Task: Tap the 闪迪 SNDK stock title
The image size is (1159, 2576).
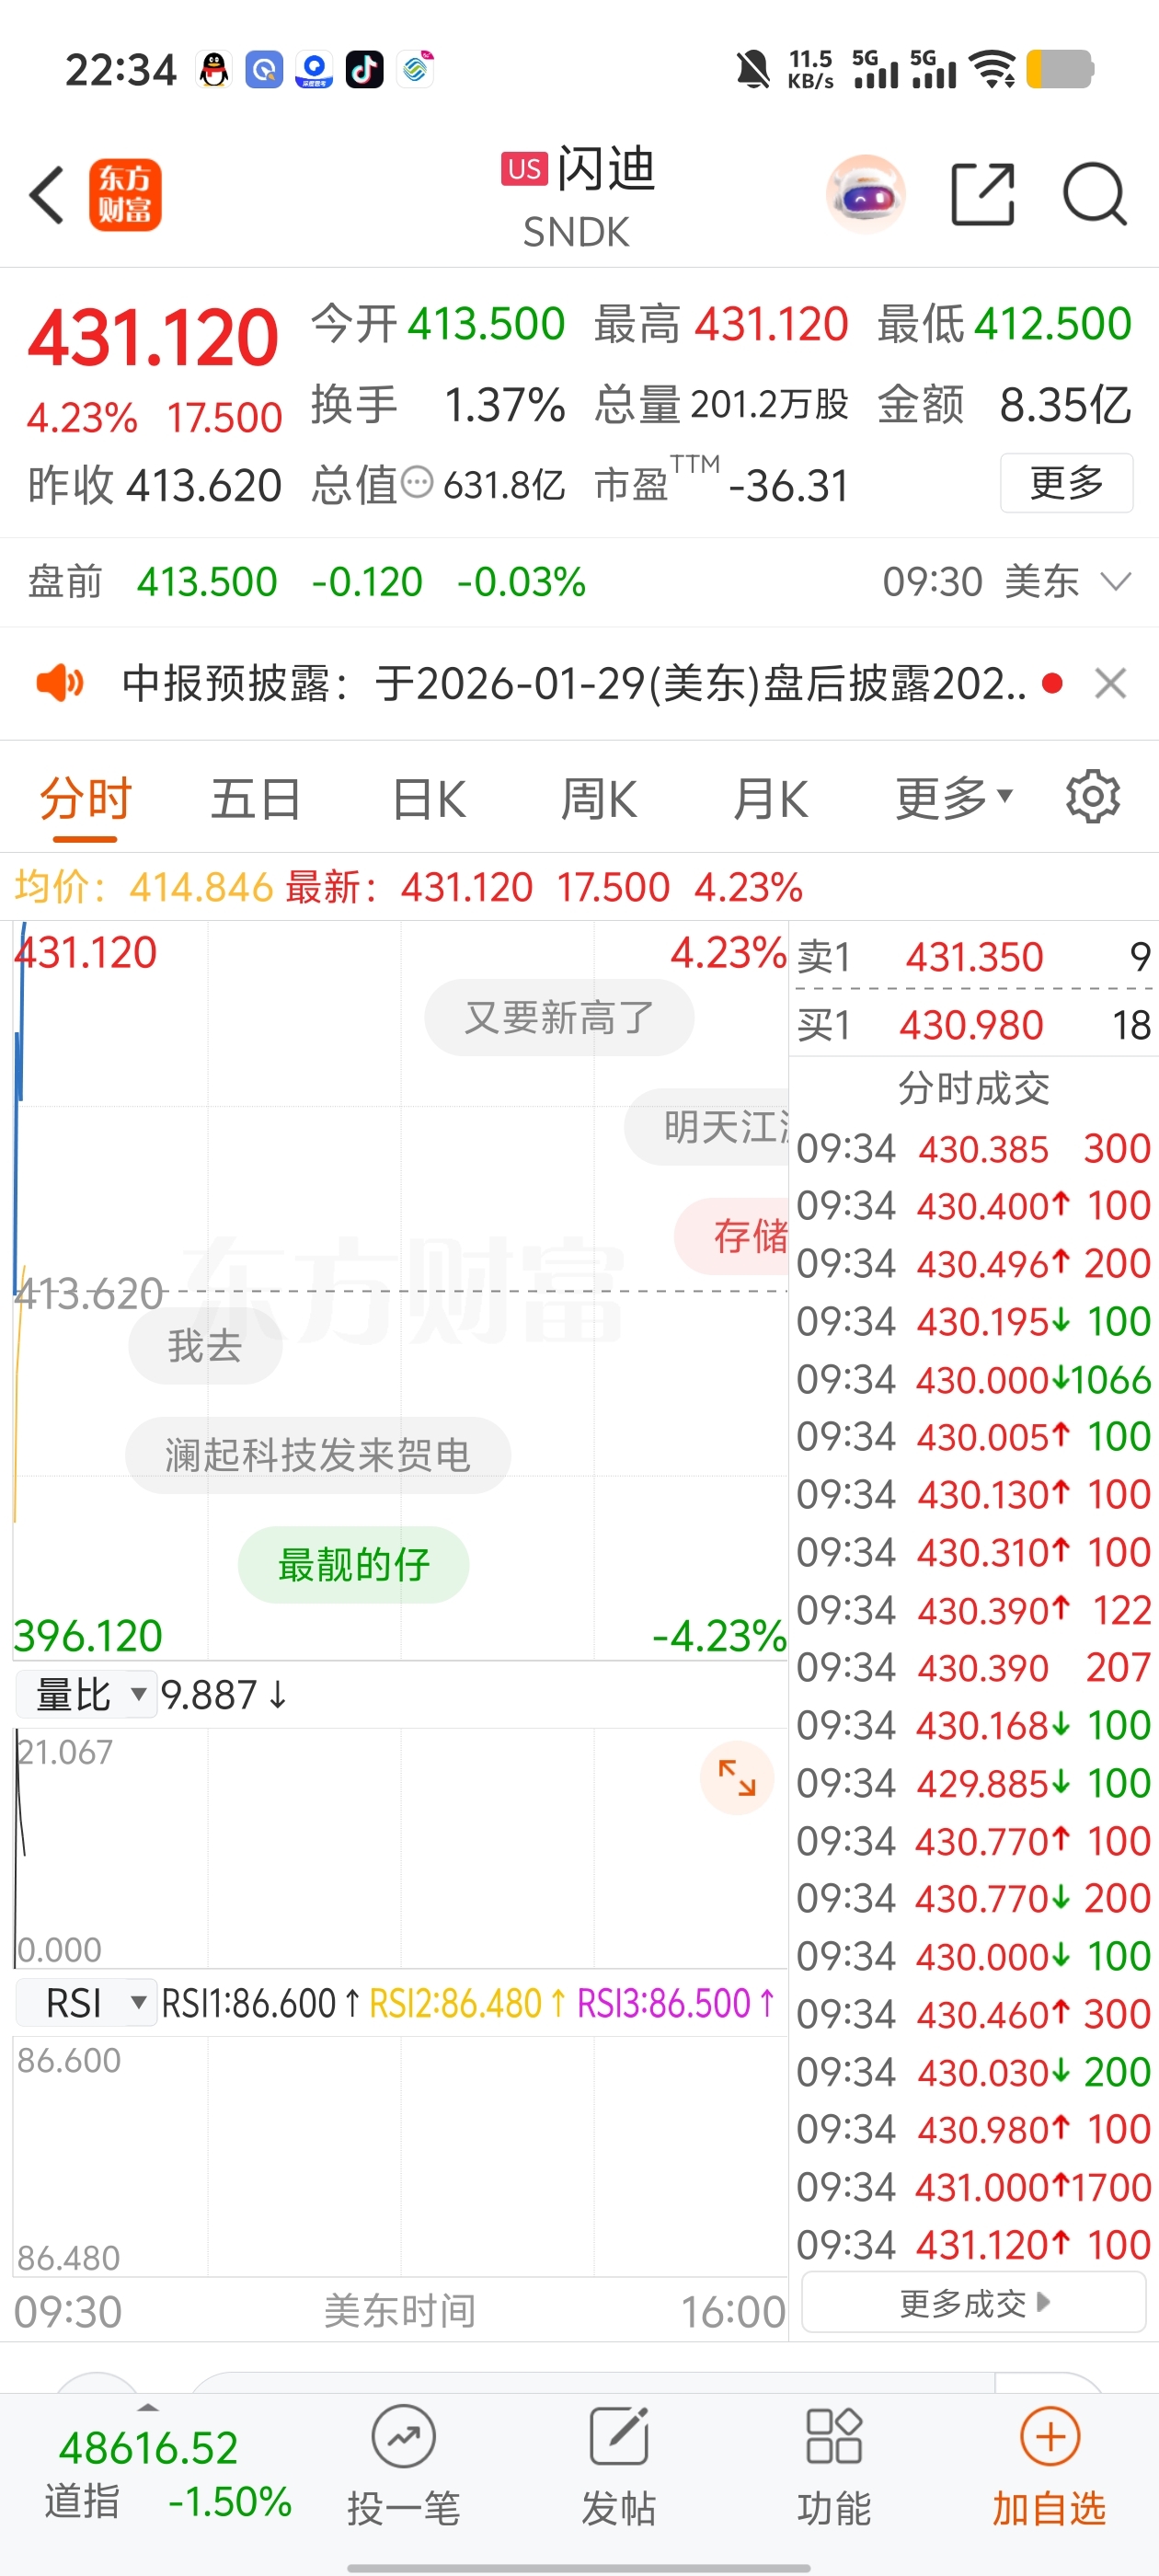Action: pos(577,197)
